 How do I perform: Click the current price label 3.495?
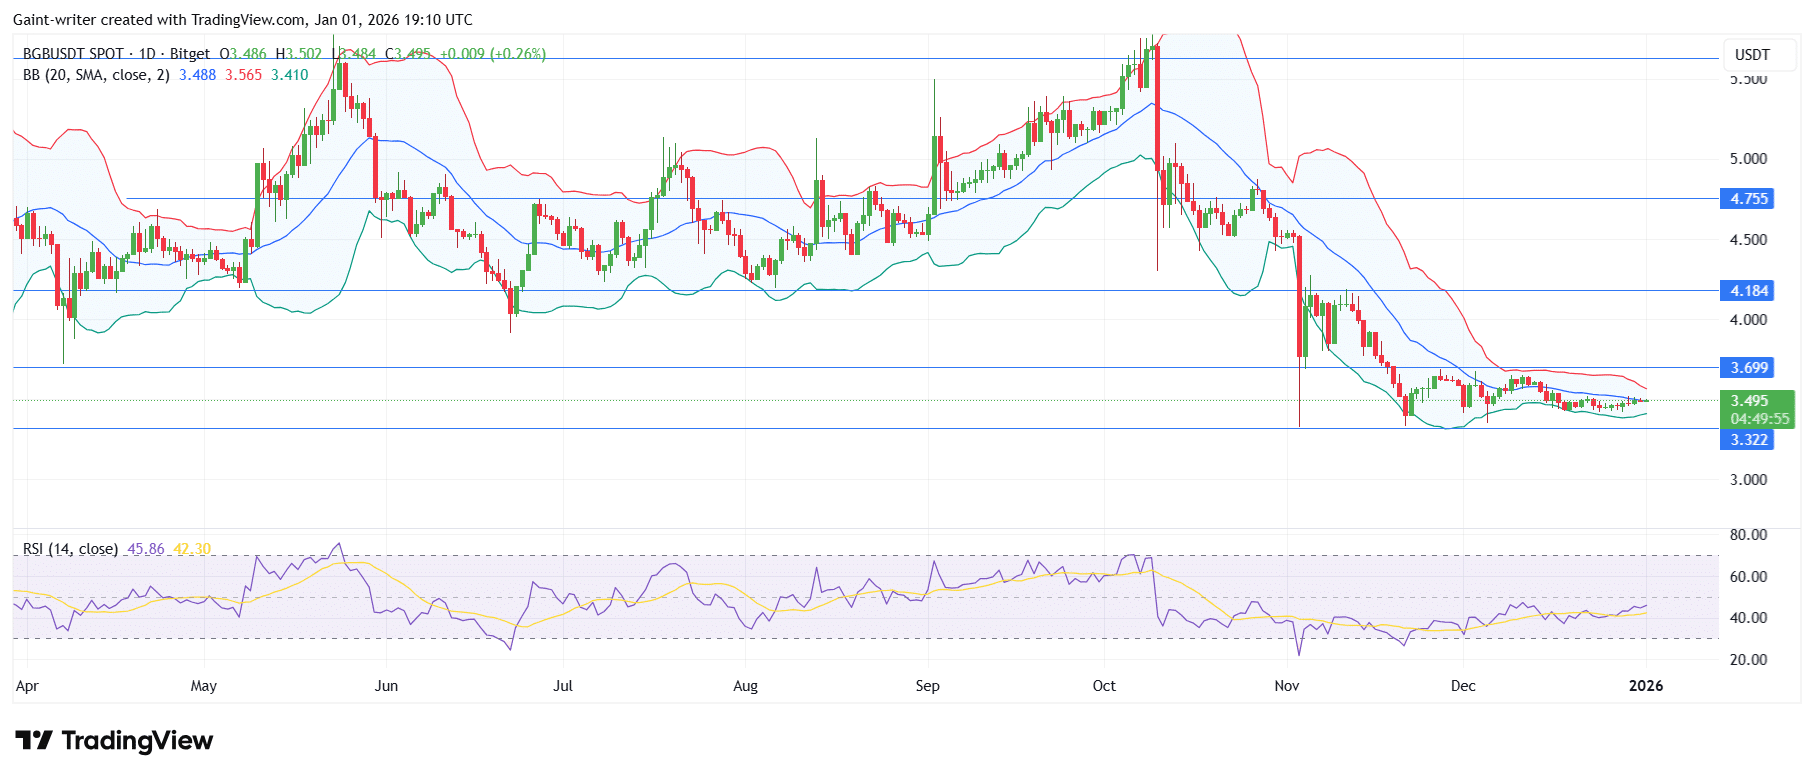(x=1749, y=401)
